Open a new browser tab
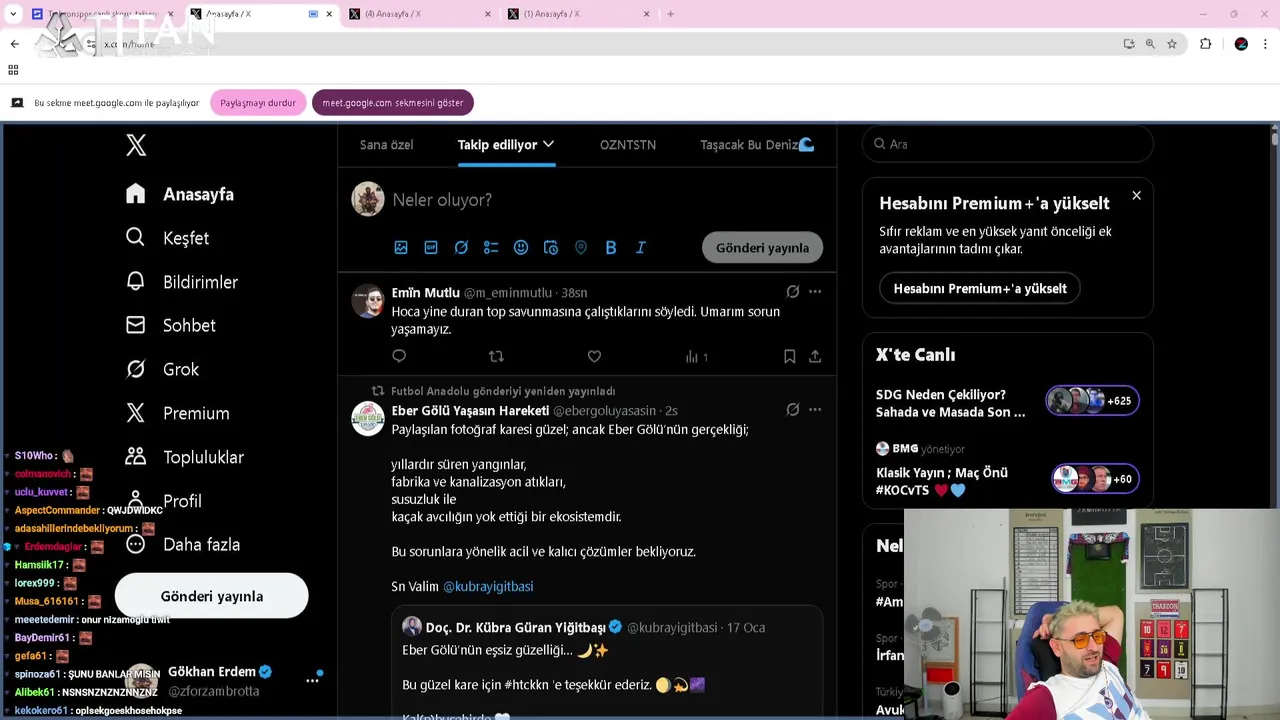Screen dimensions: 1280x720 point(670,14)
